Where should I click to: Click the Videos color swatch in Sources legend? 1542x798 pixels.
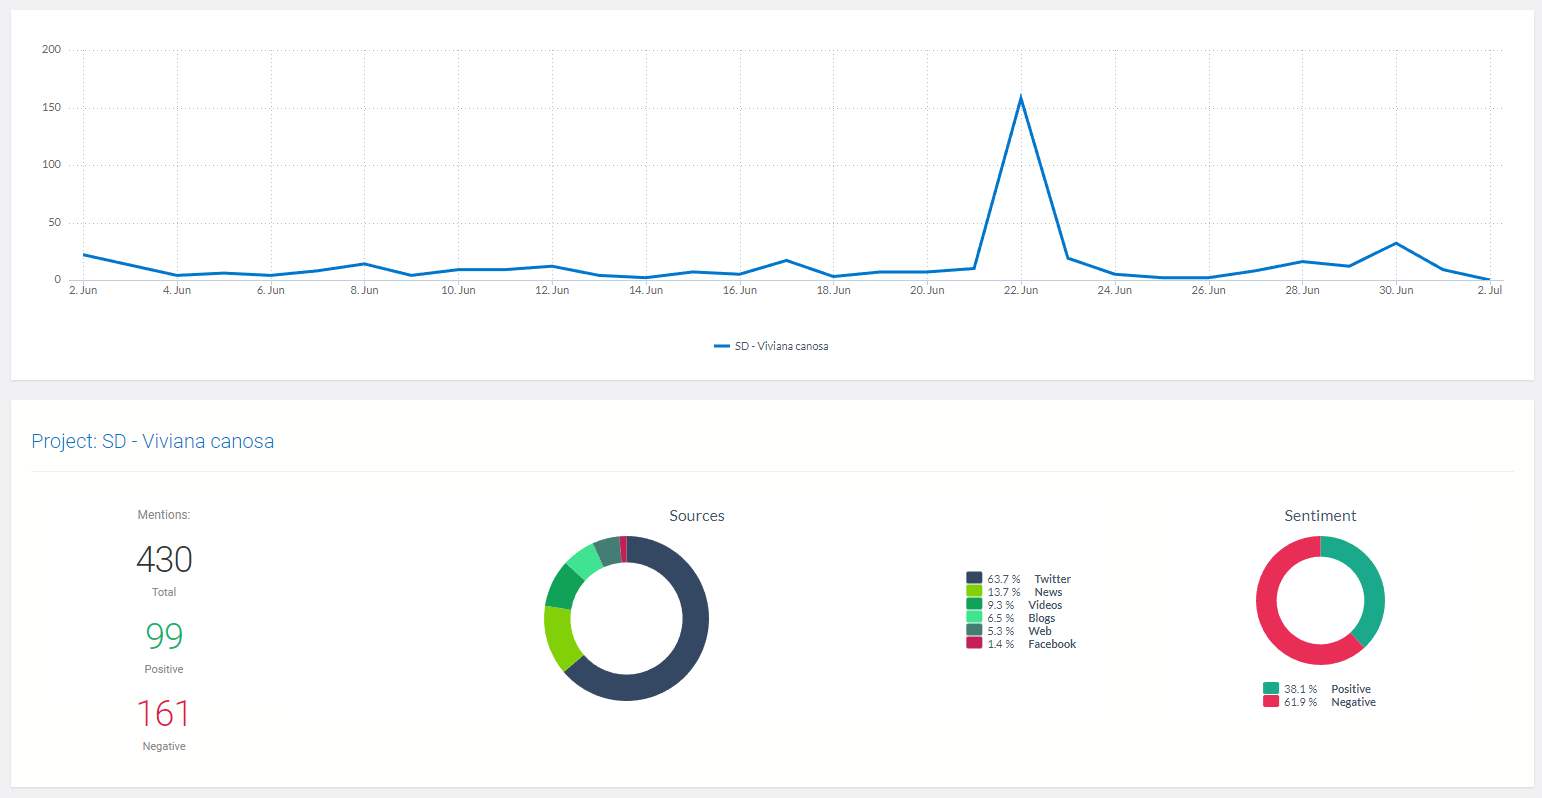[974, 604]
